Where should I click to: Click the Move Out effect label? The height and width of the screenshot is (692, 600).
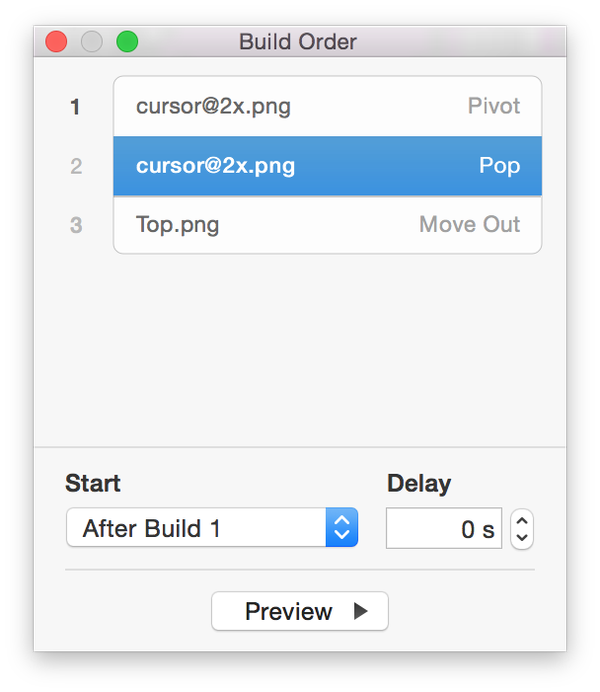click(469, 224)
